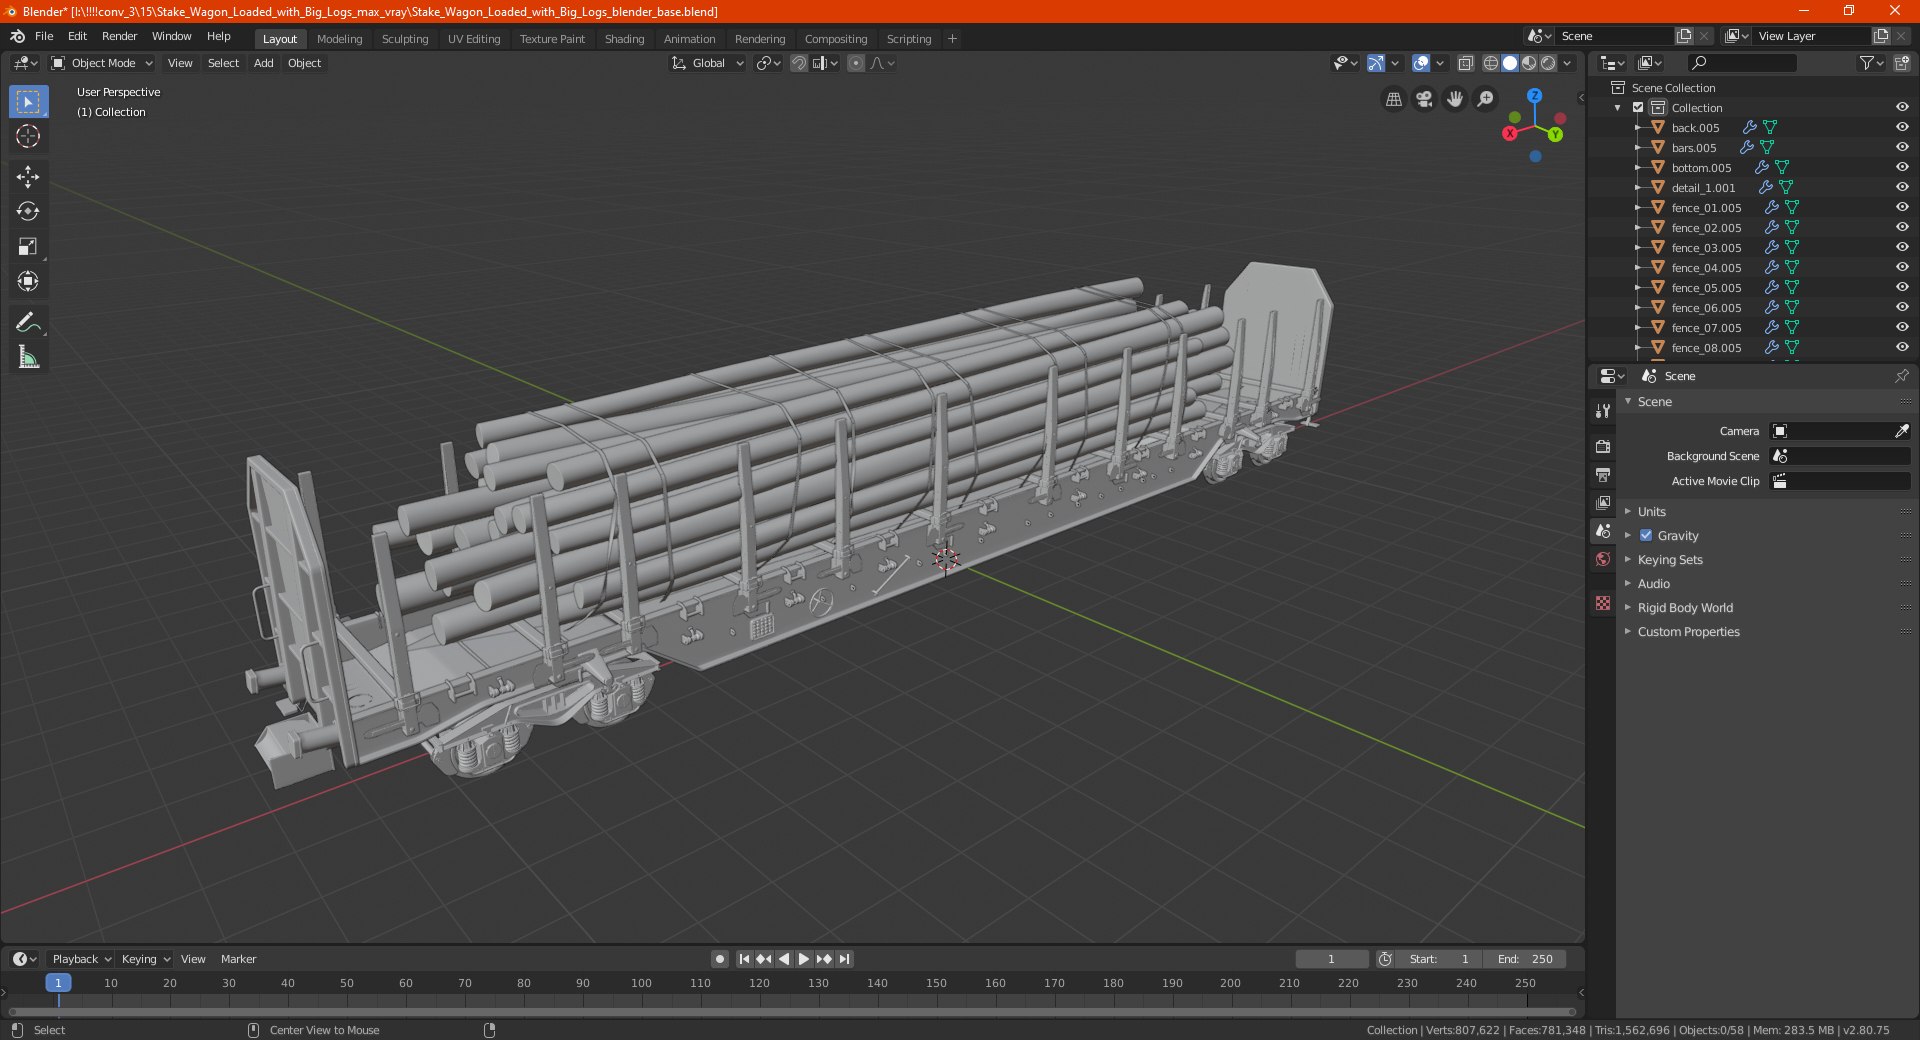The height and width of the screenshot is (1040, 1920).
Task: Open the Playback dropdown in timeline
Action: pyautogui.click(x=81, y=959)
